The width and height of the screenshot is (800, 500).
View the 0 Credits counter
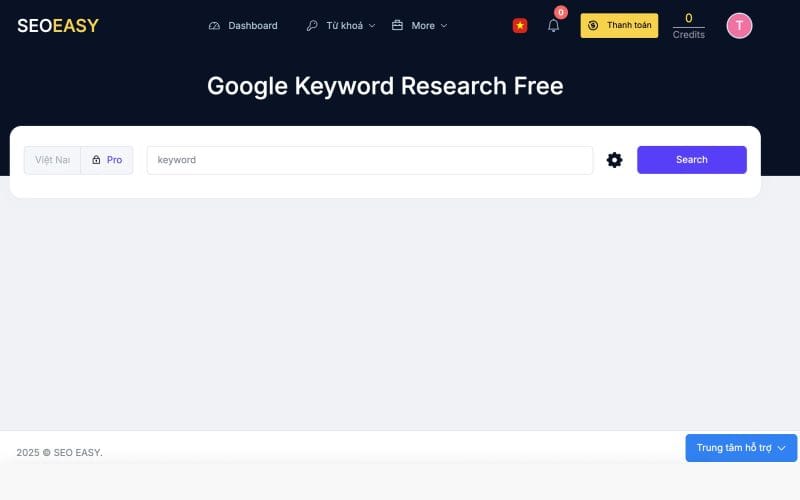[688, 26]
